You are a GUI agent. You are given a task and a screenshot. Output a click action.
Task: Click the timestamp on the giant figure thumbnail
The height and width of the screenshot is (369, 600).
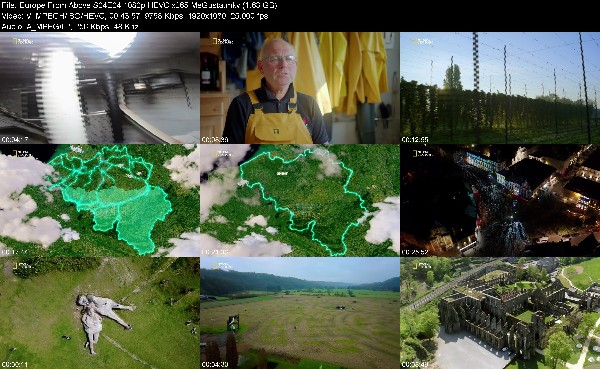[x=15, y=365]
